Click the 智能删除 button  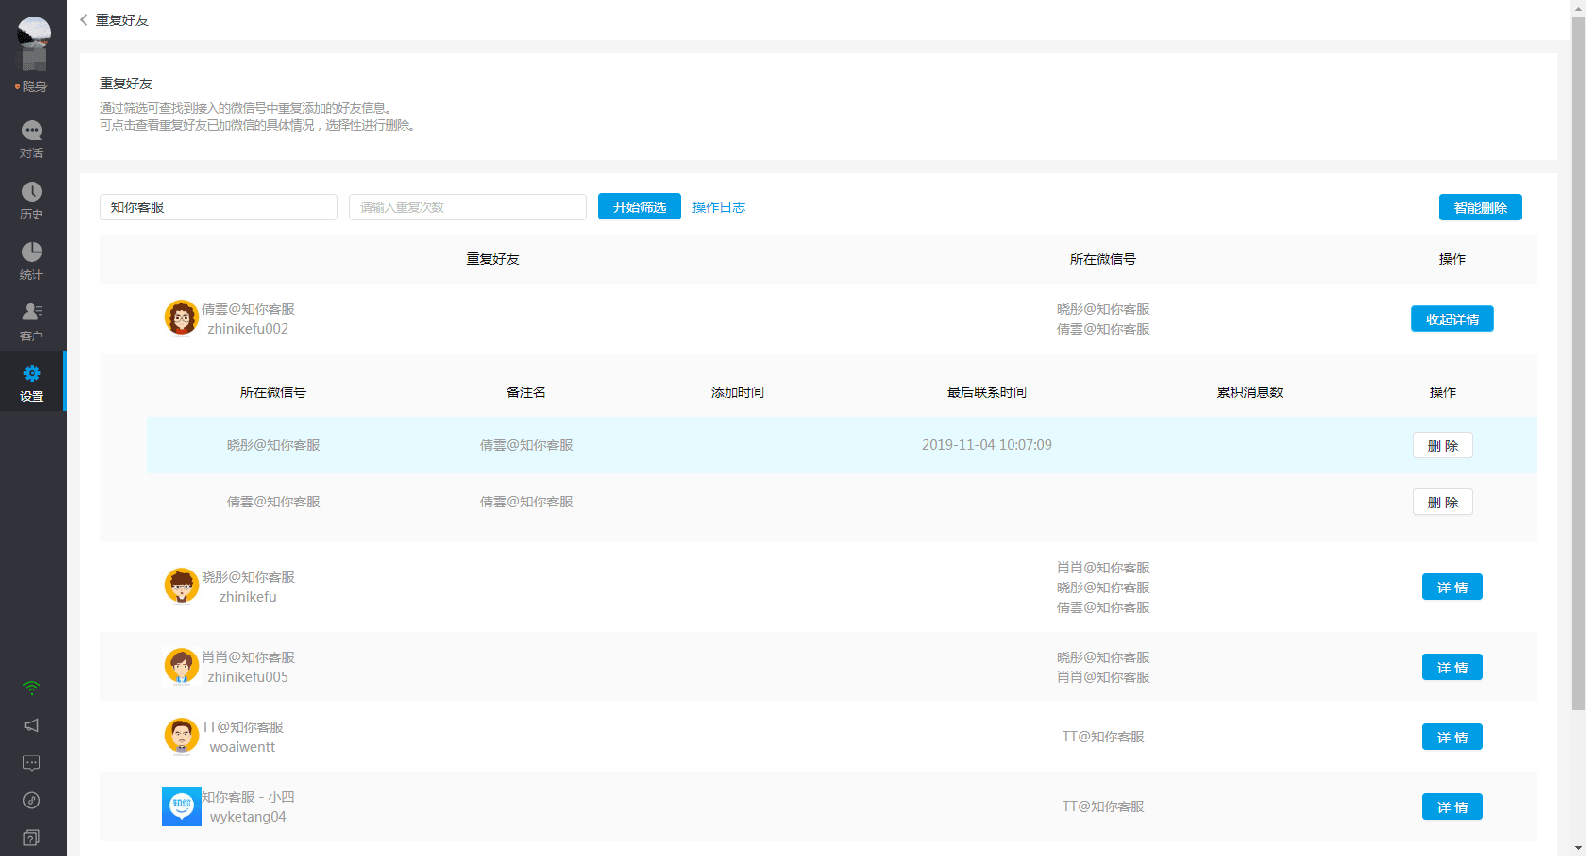[x=1480, y=207]
